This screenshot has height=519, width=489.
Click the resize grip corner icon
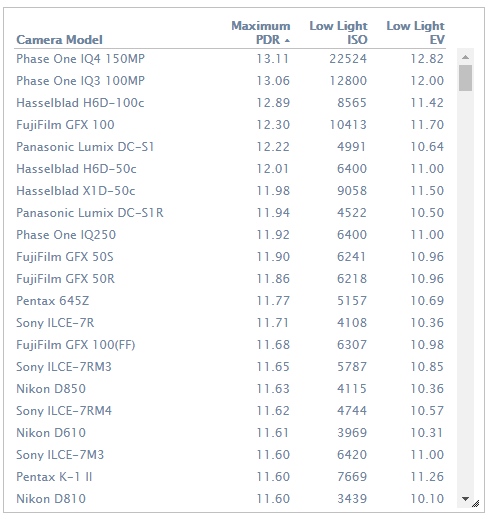point(476,503)
